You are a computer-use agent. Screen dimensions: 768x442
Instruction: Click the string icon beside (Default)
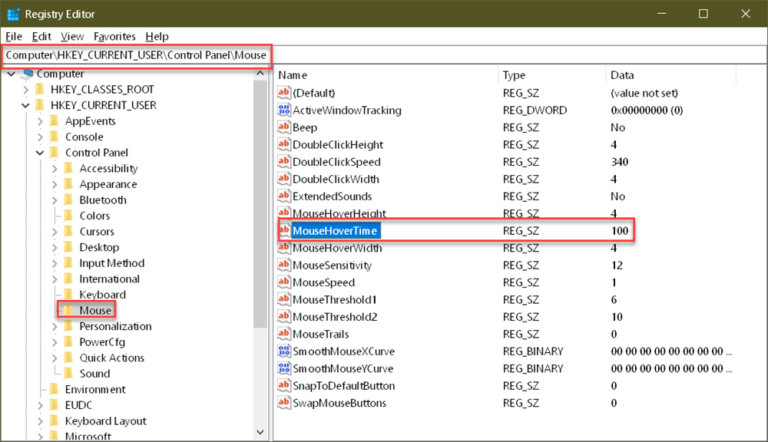[284, 93]
